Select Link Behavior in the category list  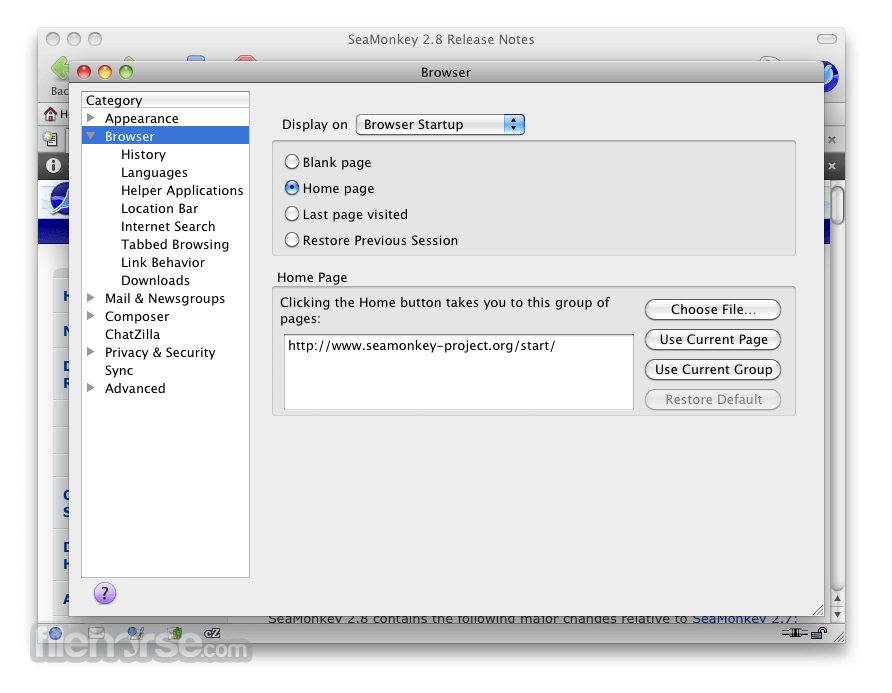click(163, 262)
